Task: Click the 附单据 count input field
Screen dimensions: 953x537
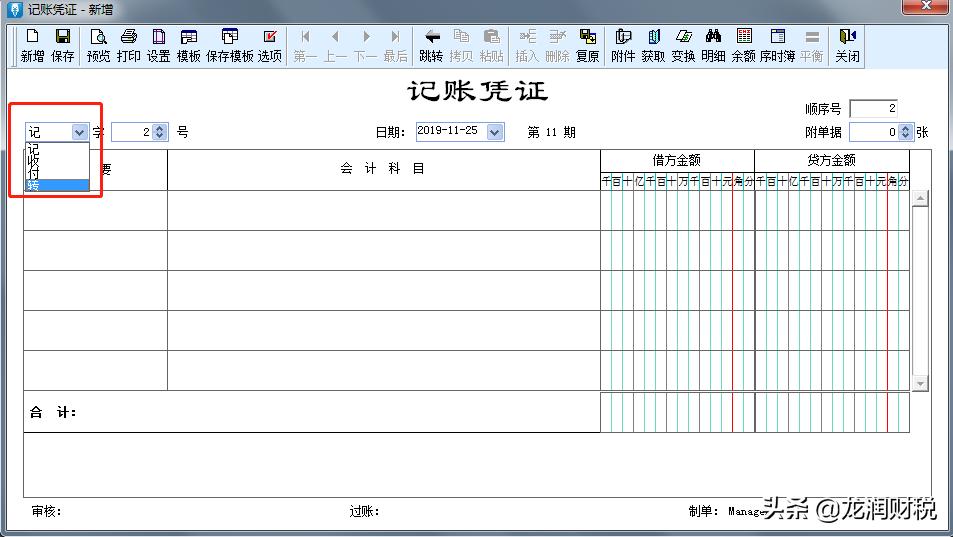Action: pos(875,132)
